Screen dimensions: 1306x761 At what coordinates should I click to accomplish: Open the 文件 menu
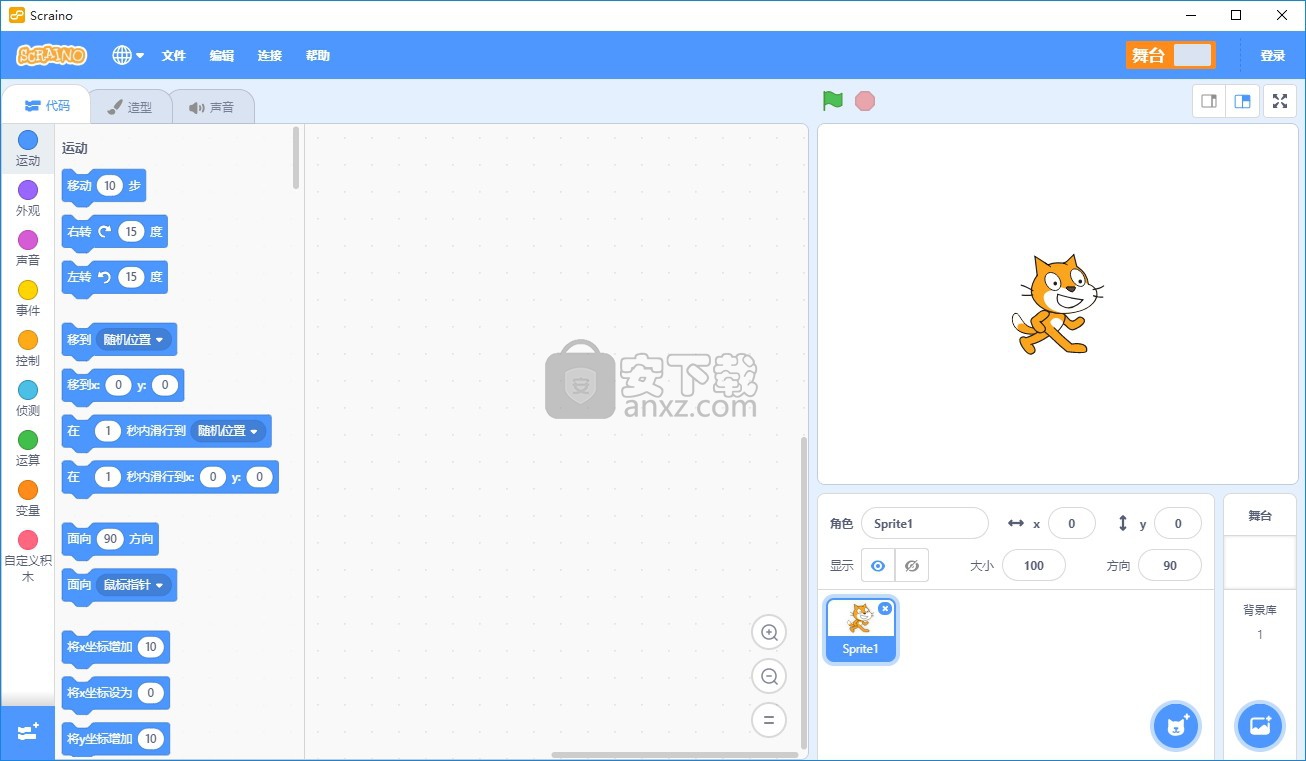point(174,56)
